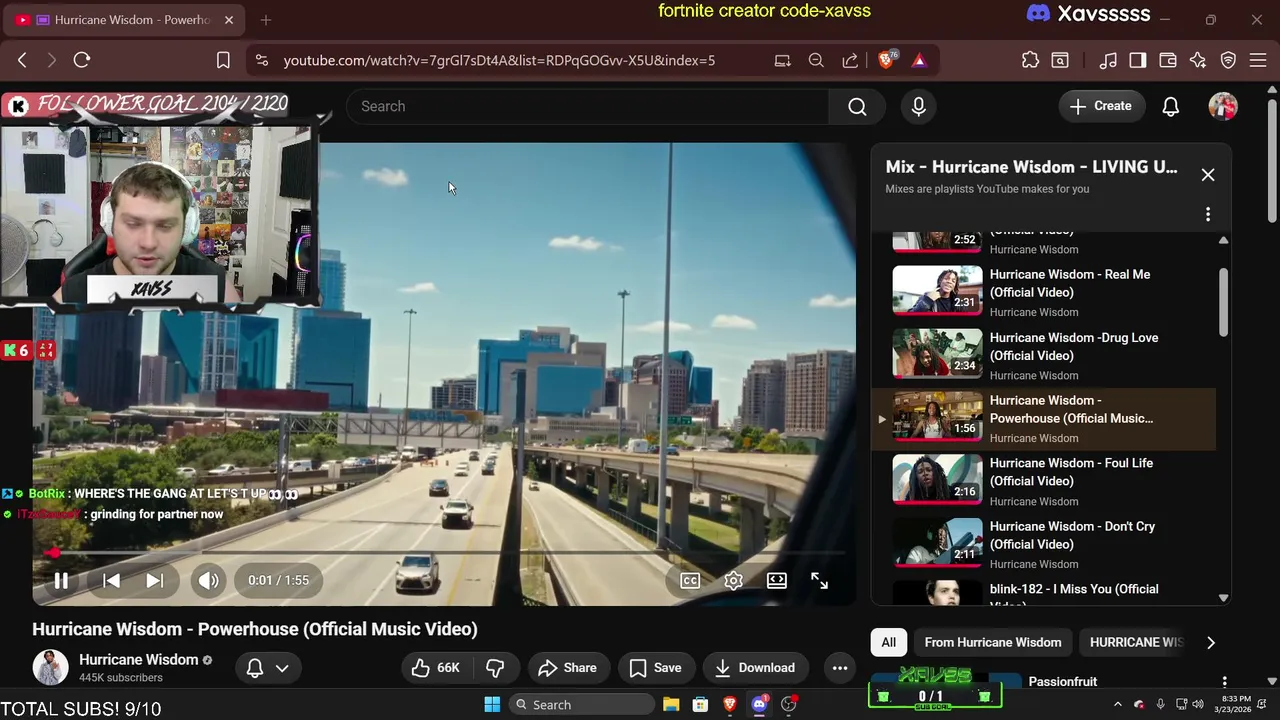Open File Explorer from taskbar
Image resolution: width=1280 pixels, height=720 pixels.
(x=671, y=705)
